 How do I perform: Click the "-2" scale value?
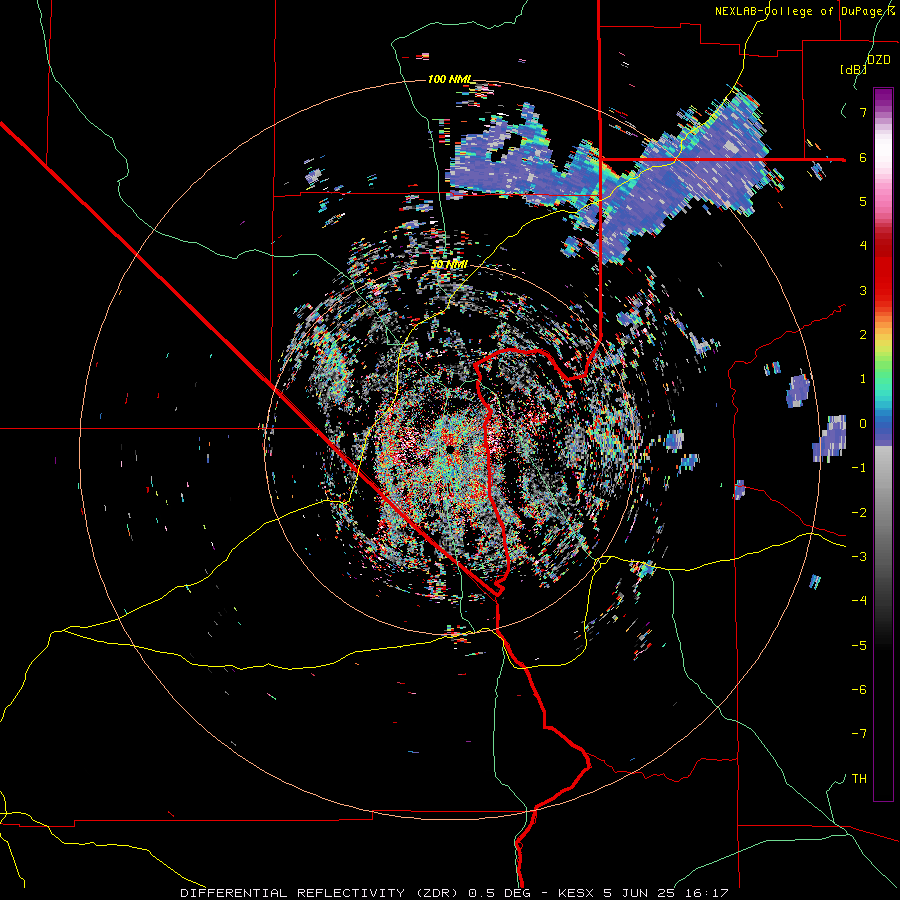coord(859,513)
